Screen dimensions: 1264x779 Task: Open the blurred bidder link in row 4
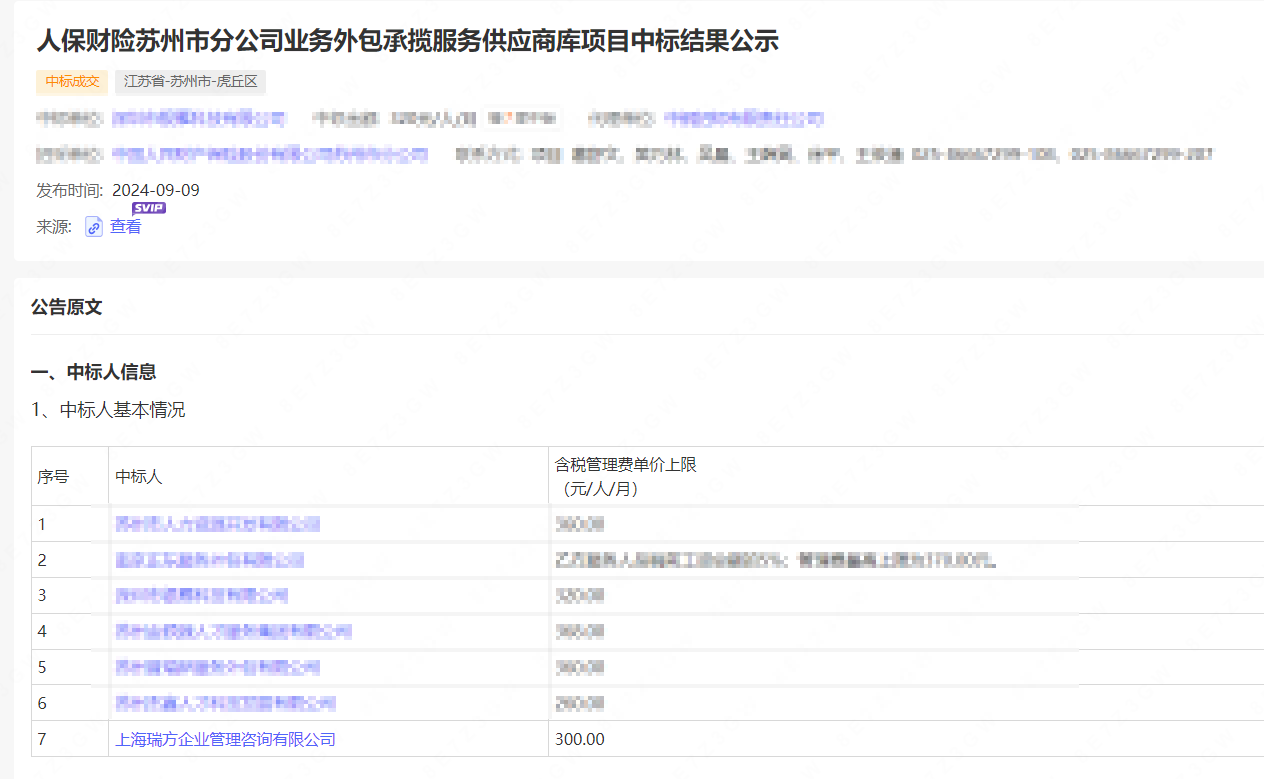click(234, 632)
